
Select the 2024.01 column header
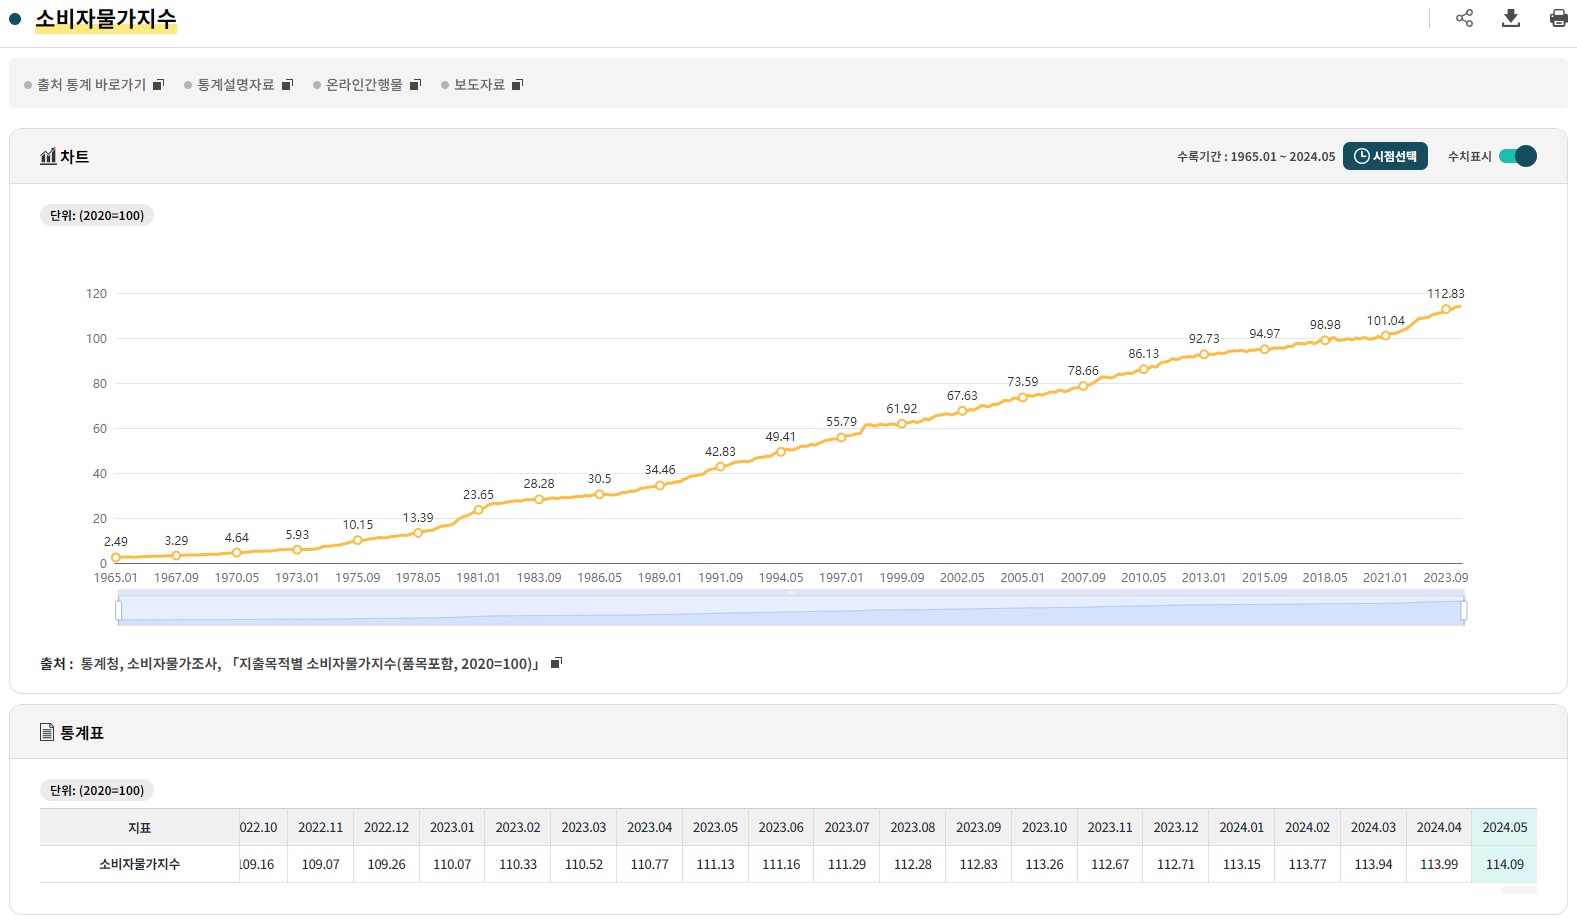1241,827
